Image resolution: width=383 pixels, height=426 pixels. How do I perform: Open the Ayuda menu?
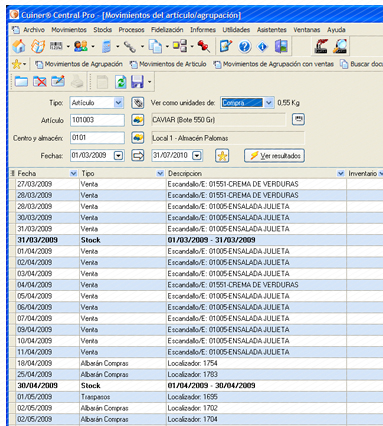(336, 30)
